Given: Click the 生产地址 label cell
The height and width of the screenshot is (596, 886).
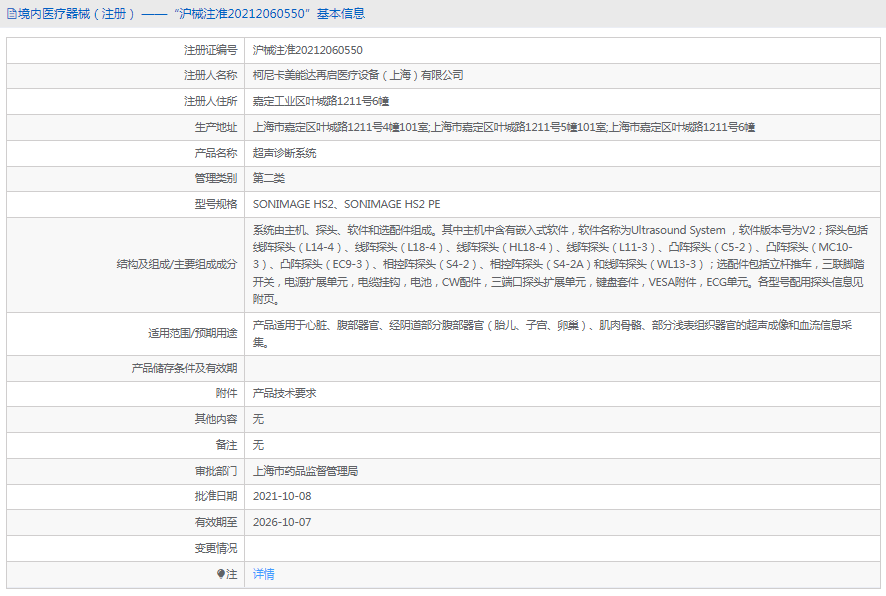Looking at the screenshot, I should (125, 128).
